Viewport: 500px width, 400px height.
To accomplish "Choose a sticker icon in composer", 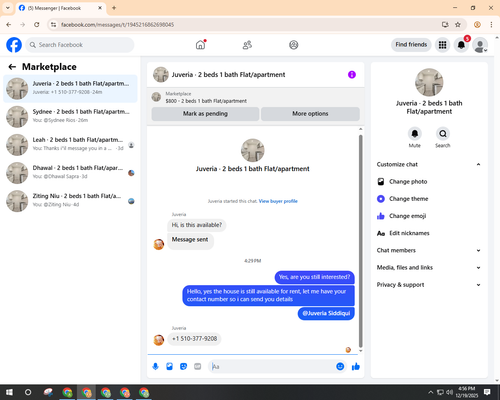I will [x=183, y=367].
